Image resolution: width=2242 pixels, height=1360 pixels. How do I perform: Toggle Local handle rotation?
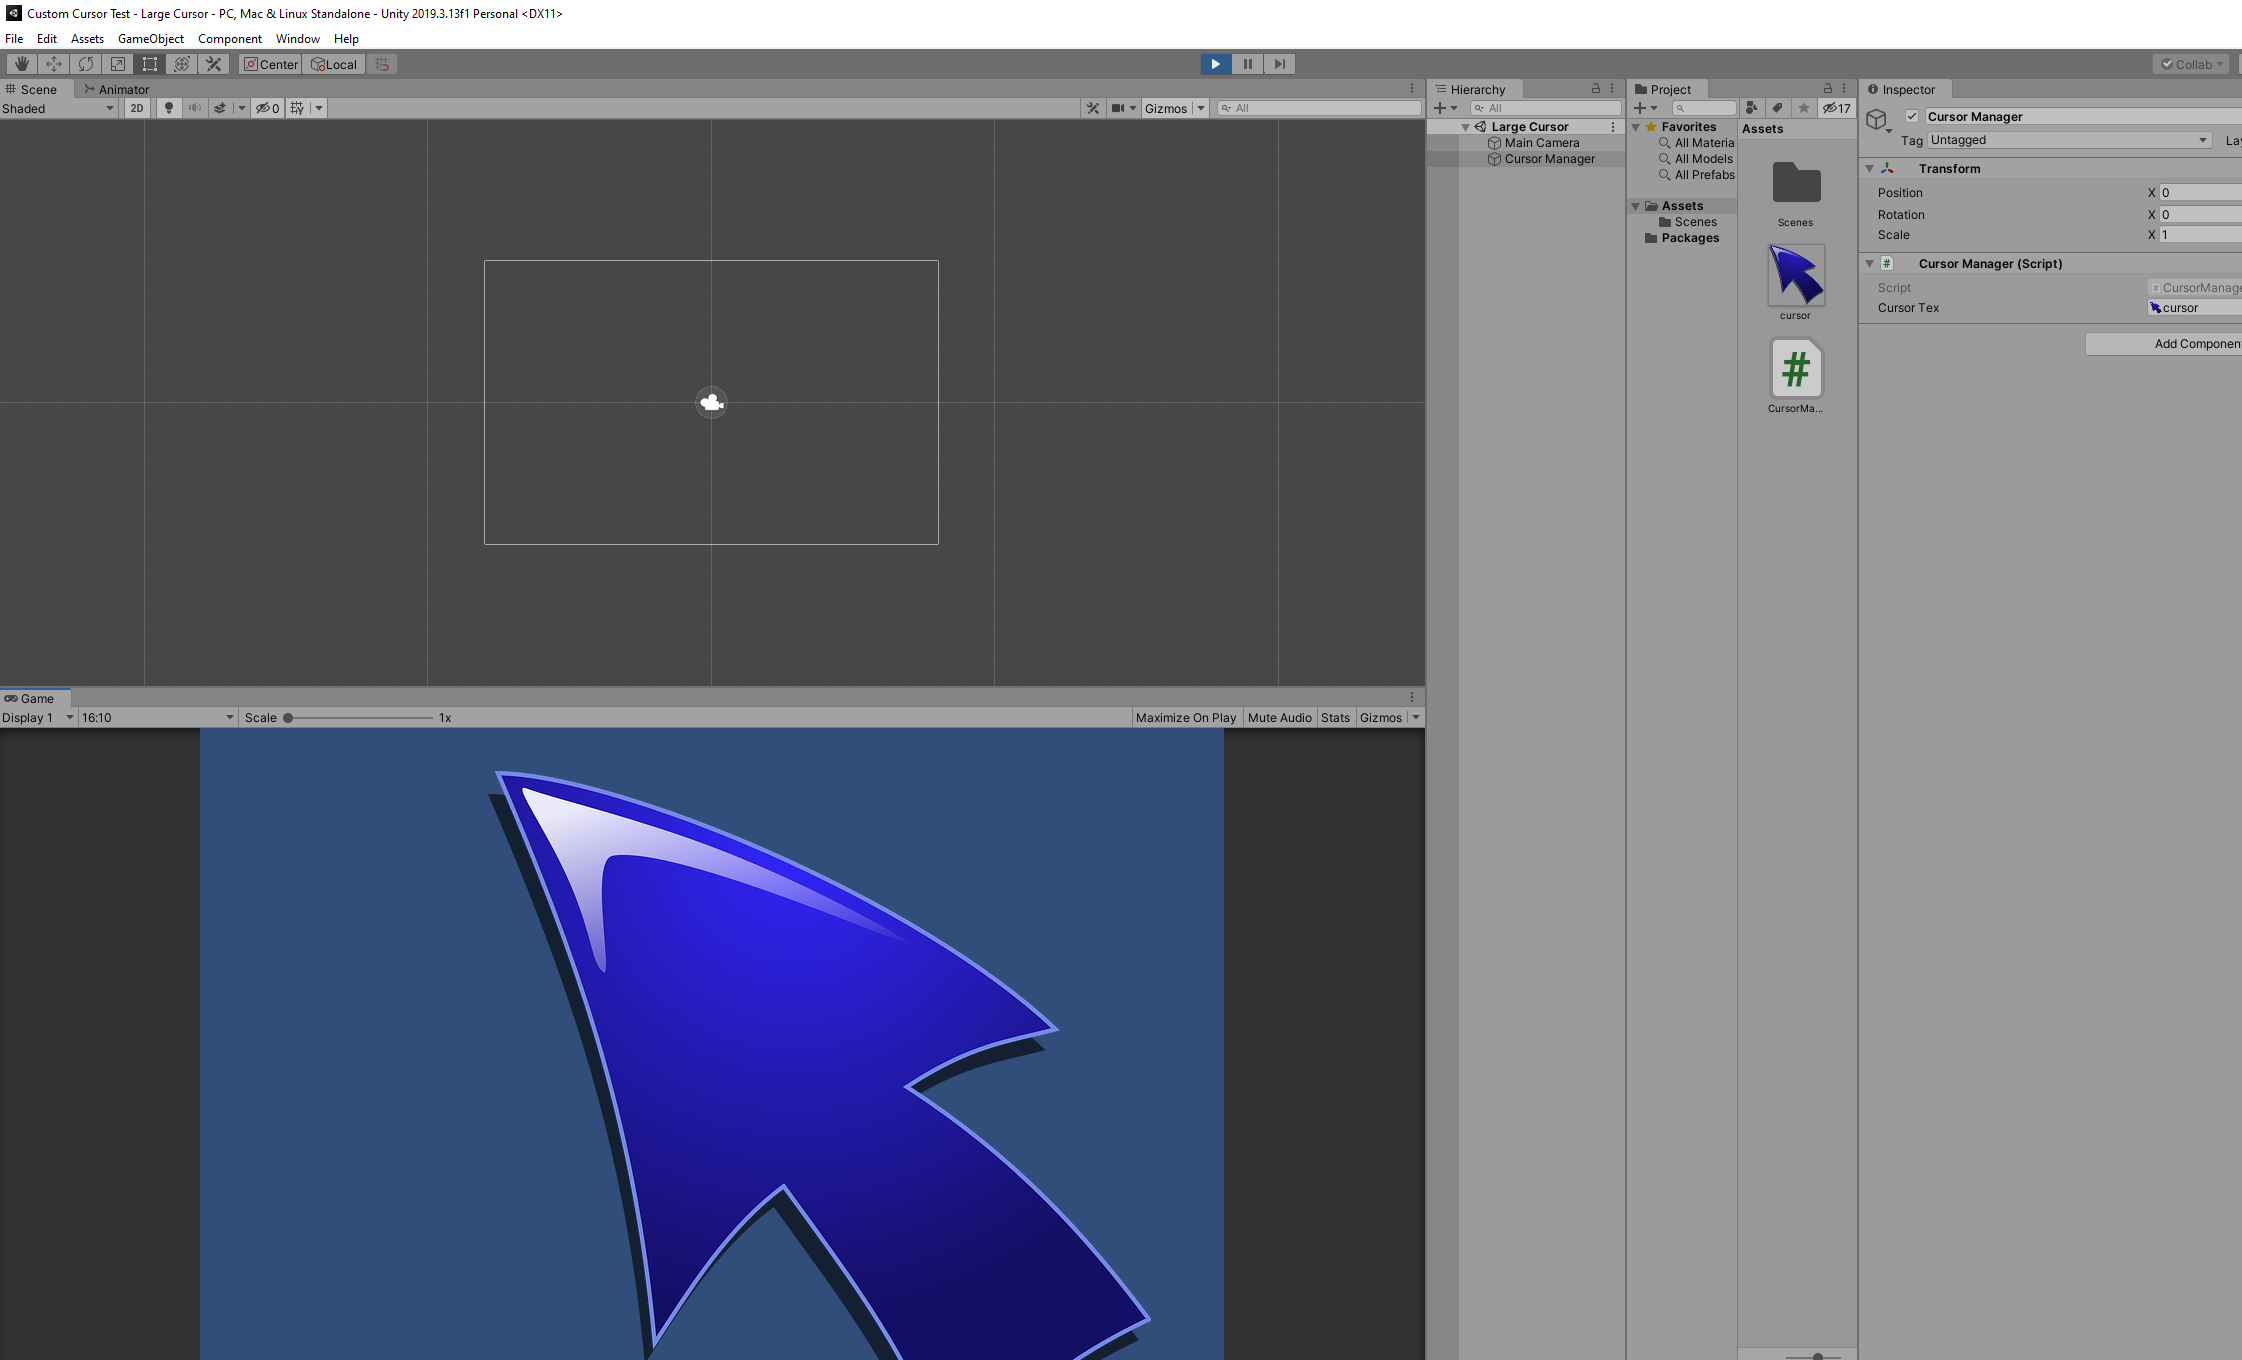pos(334,64)
